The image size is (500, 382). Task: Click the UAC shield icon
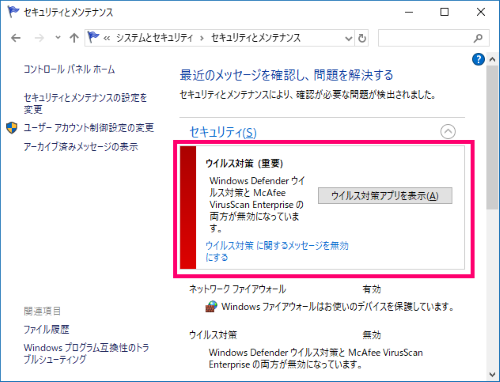(12, 128)
